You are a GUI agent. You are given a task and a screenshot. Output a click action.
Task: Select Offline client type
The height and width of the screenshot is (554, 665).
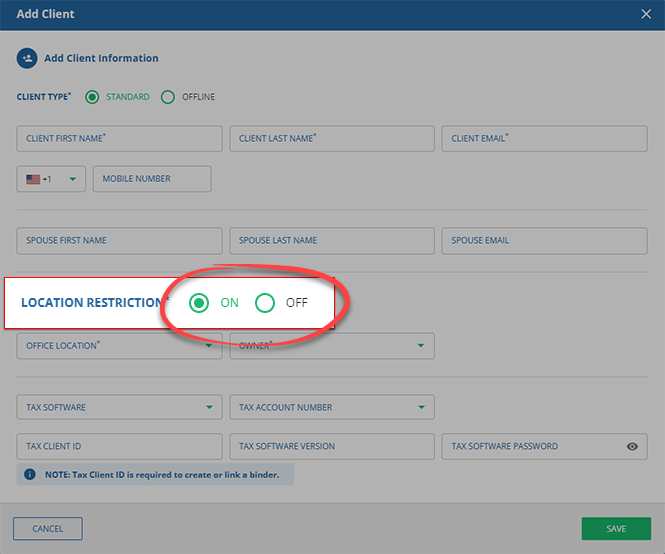click(168, 97)
